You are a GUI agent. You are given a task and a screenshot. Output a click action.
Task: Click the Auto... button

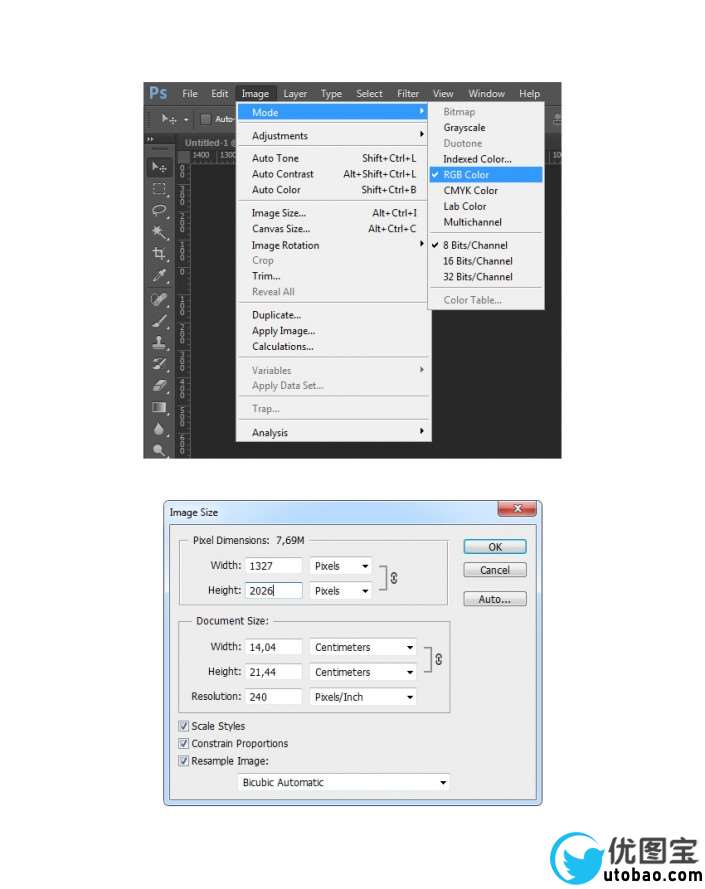[x=495, y=599]
